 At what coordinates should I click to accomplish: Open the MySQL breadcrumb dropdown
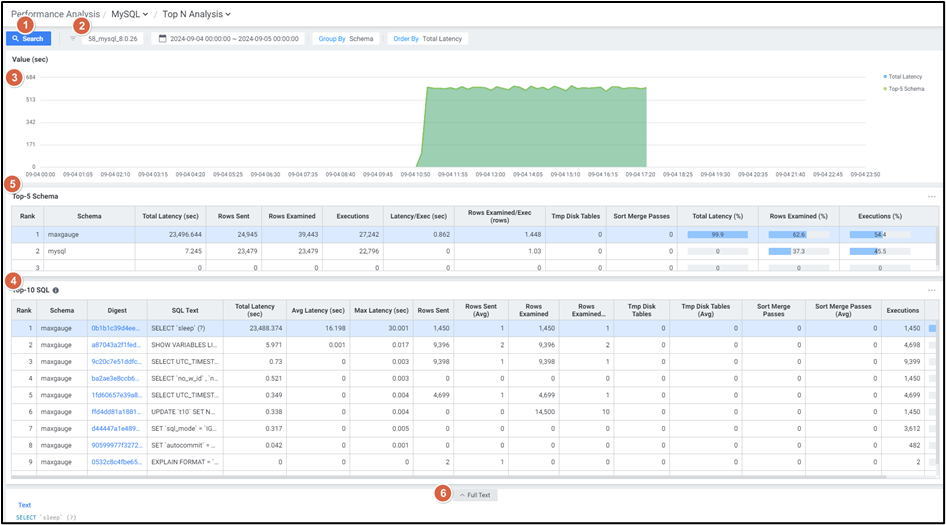[130, 14]
